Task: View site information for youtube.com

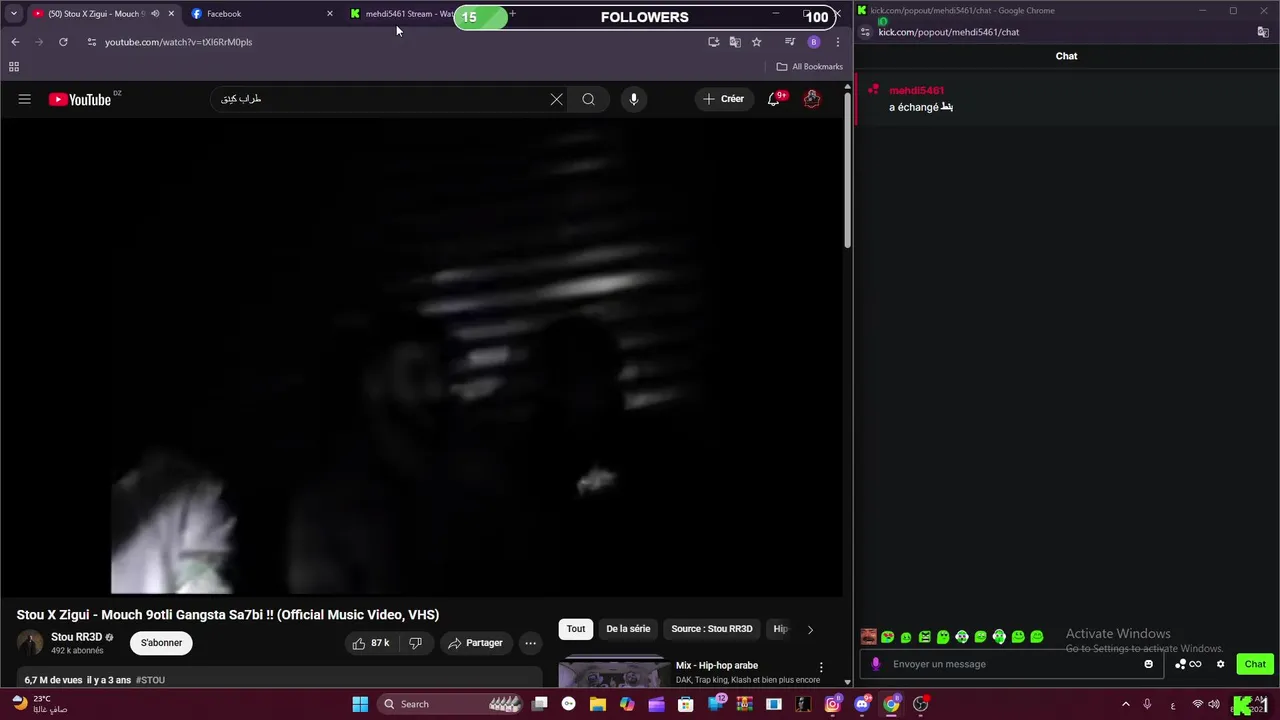Action: pyautogui.click(x=91, y=42)
